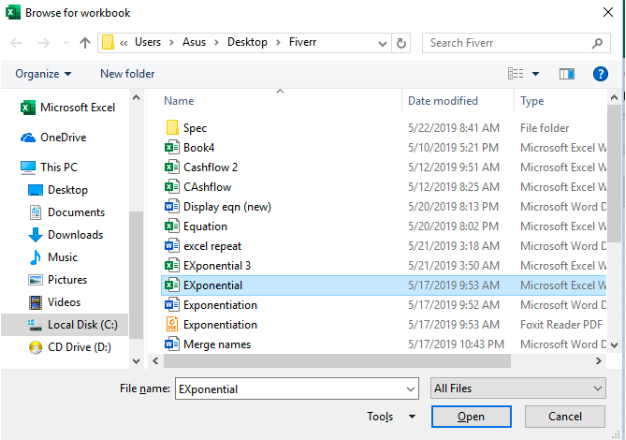The width and height of the screenshot is (626, 440).
Task: Expand the address bar history dropdown
Action: 382,43
